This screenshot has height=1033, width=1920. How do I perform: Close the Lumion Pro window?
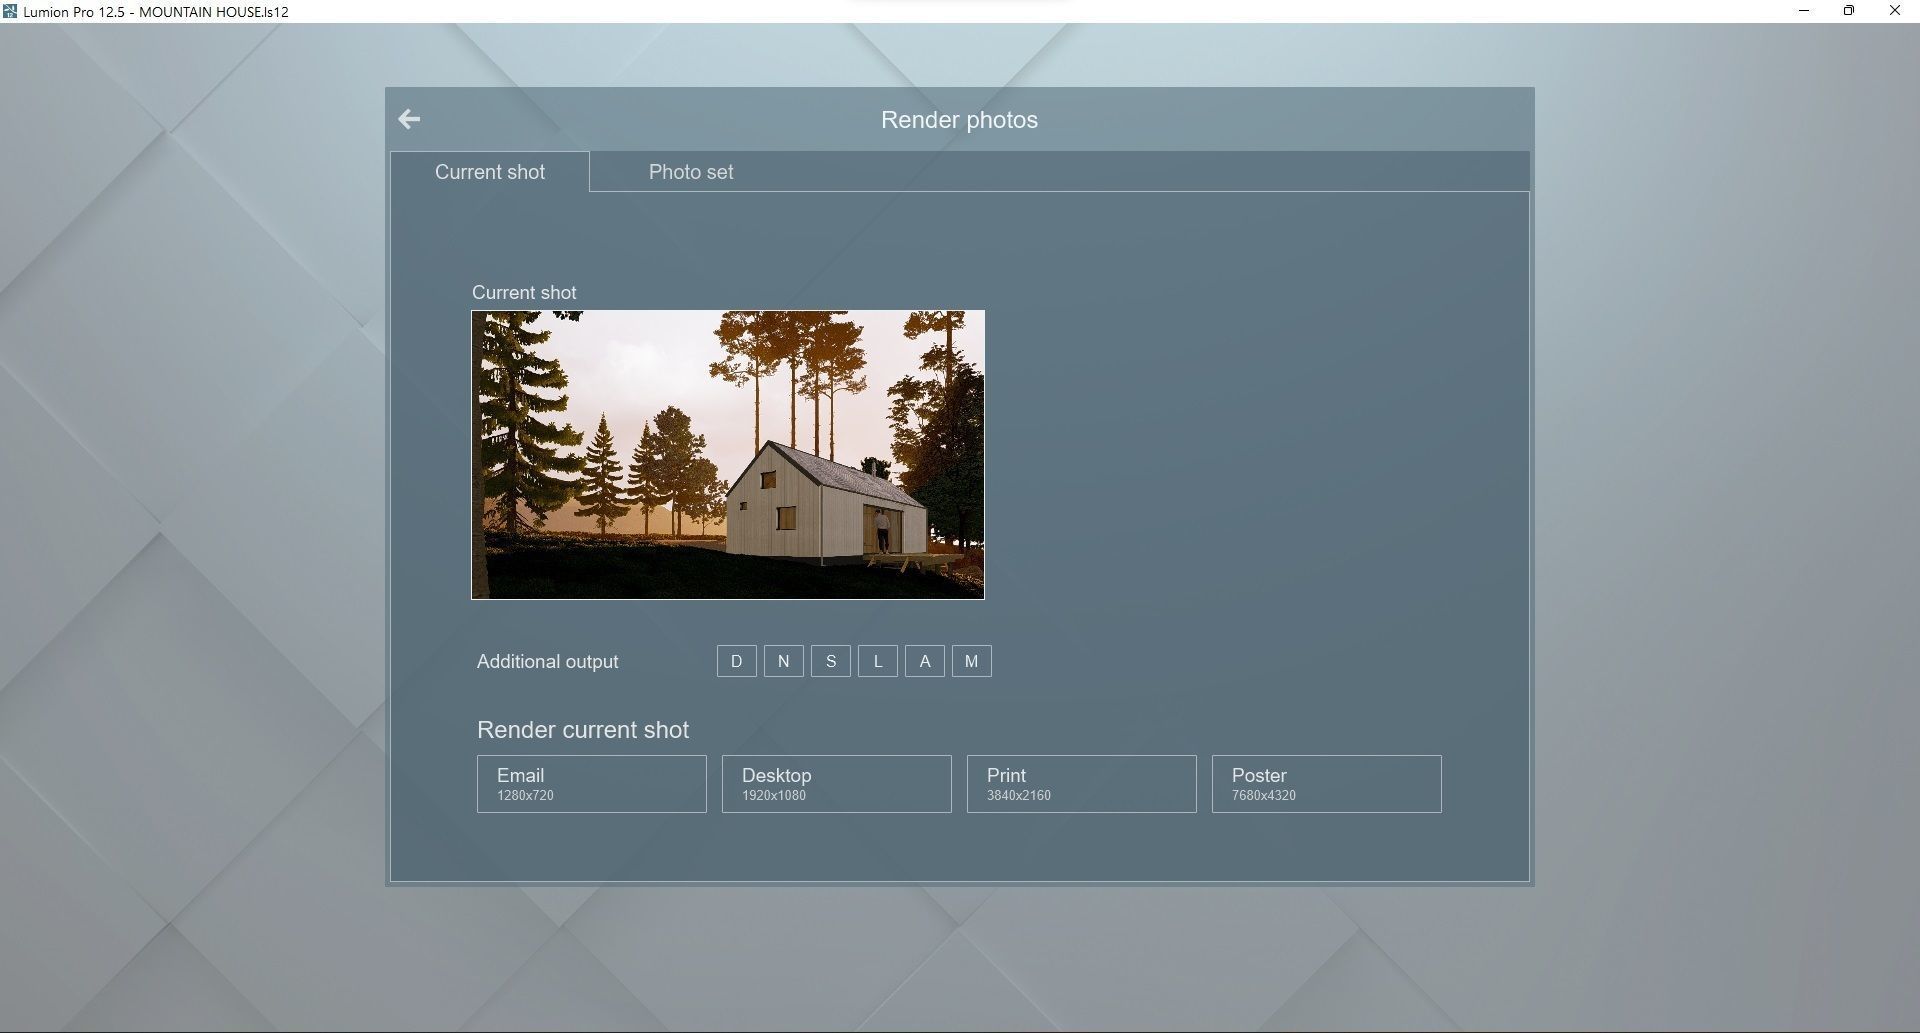(x=1895, y=11)
